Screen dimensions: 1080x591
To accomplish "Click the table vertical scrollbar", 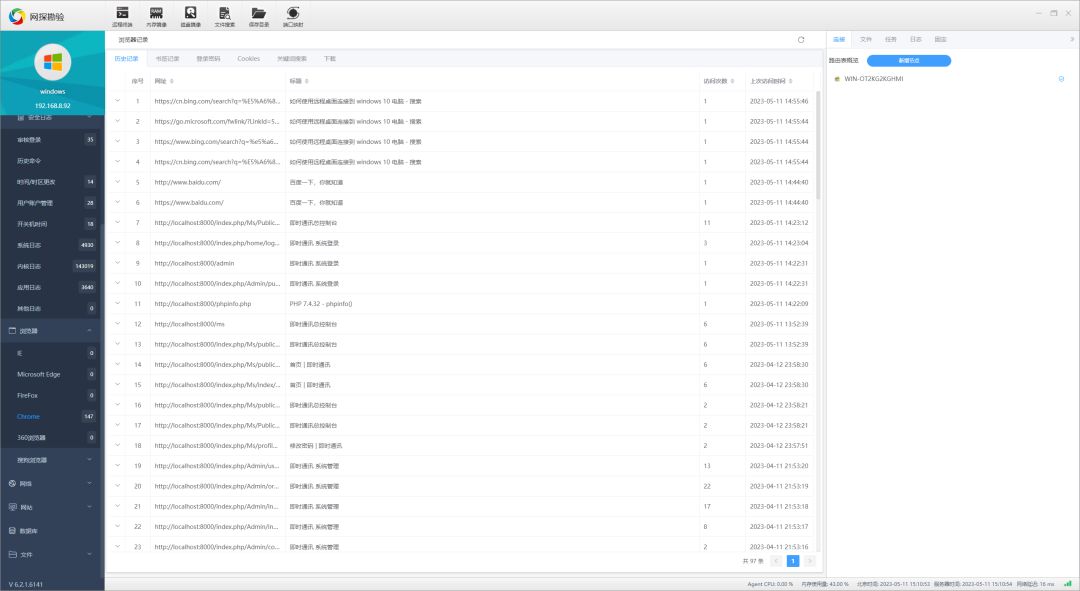I will [x=818, y=145].
